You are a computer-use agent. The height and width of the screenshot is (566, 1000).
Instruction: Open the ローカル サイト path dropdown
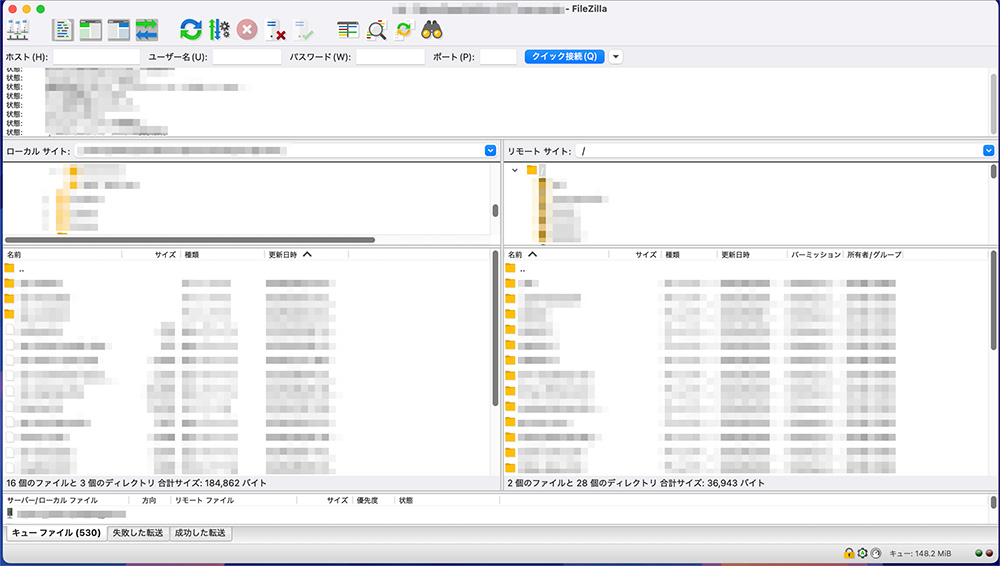click(490, 151)
